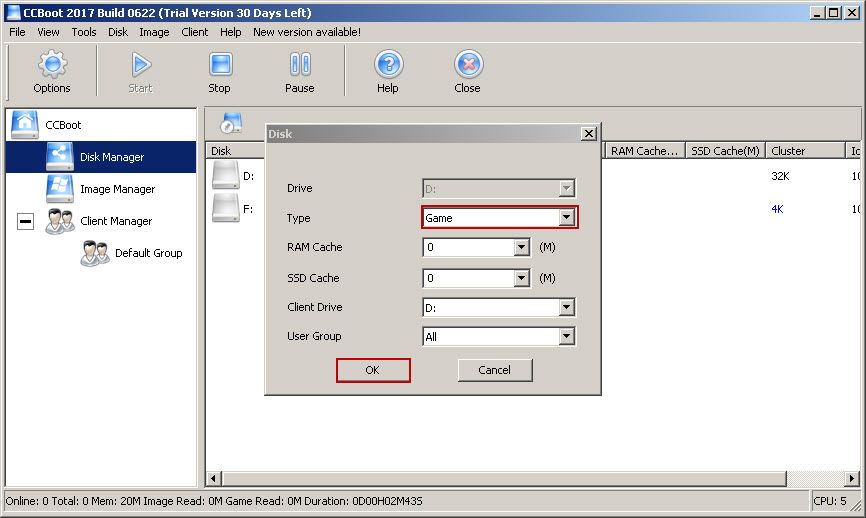866x518 pixels.
Task: Click the Pause toolbar icon
Action: coord(300,65)
